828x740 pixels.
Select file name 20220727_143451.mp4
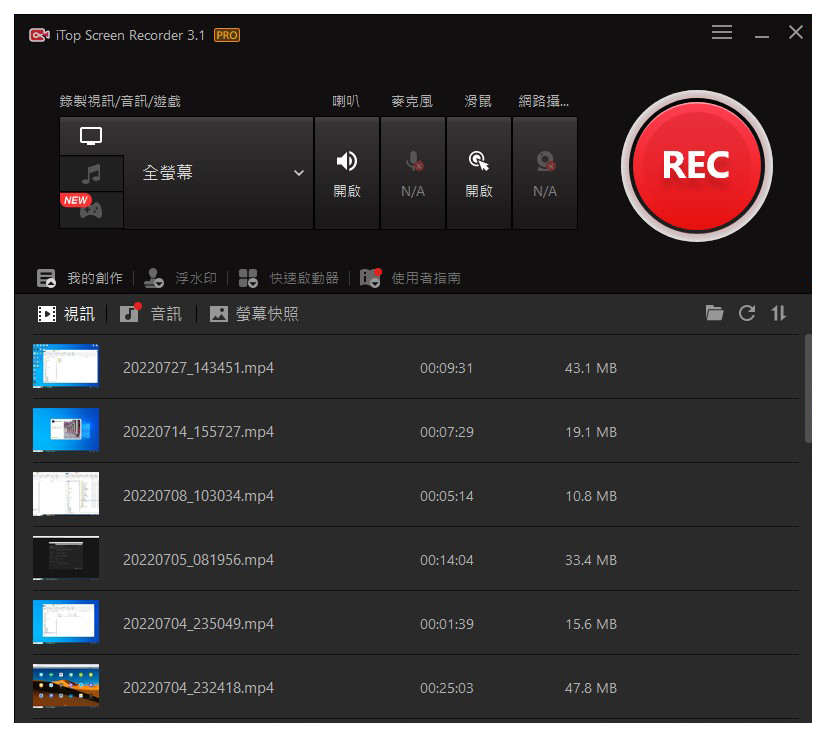(199, 368)
